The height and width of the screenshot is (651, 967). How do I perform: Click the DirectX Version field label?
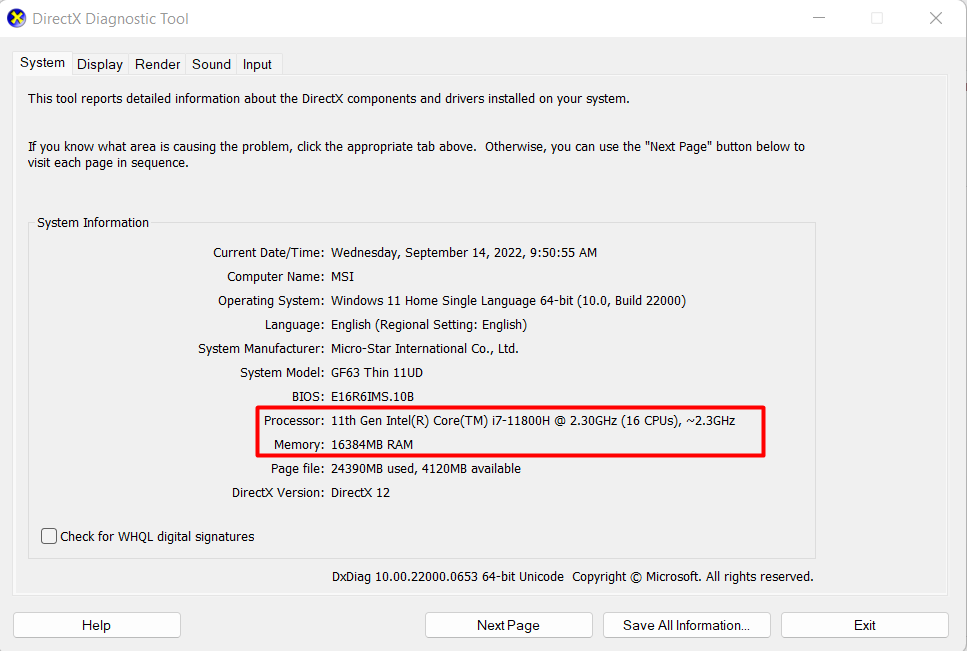point(278,493)
